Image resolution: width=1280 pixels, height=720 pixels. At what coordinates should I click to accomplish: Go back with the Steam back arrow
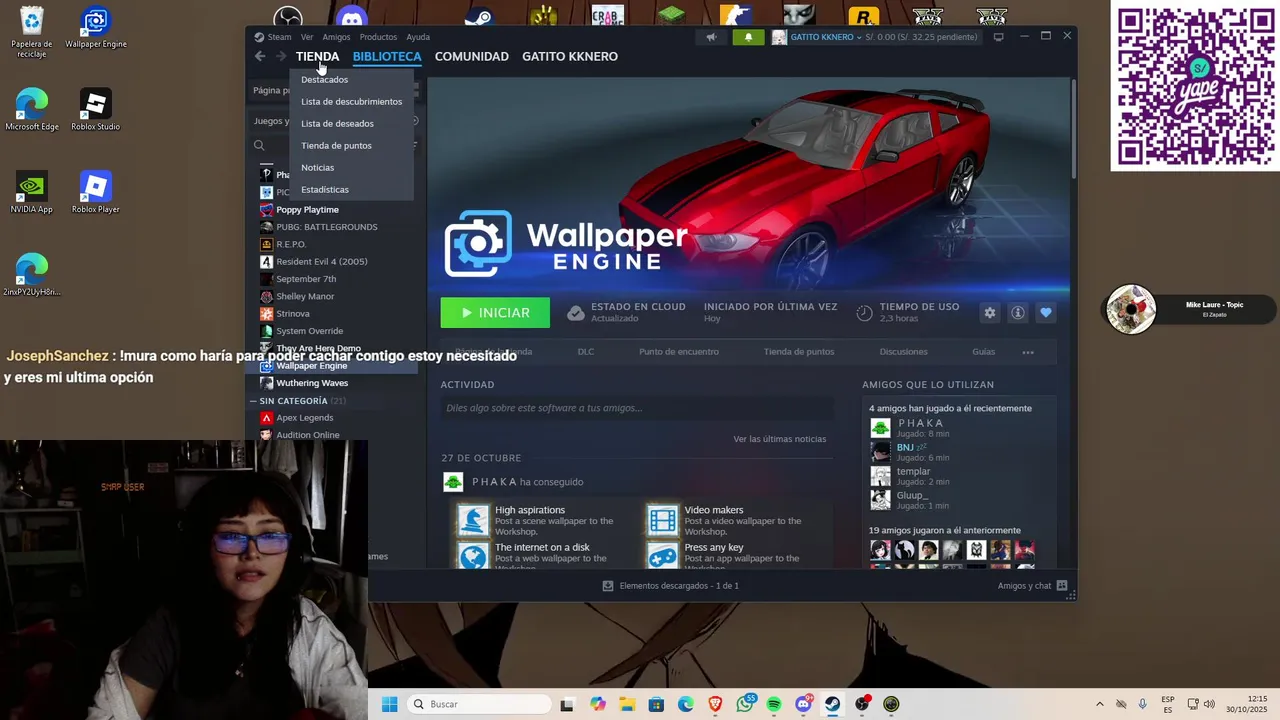click(x=260, y=56)
